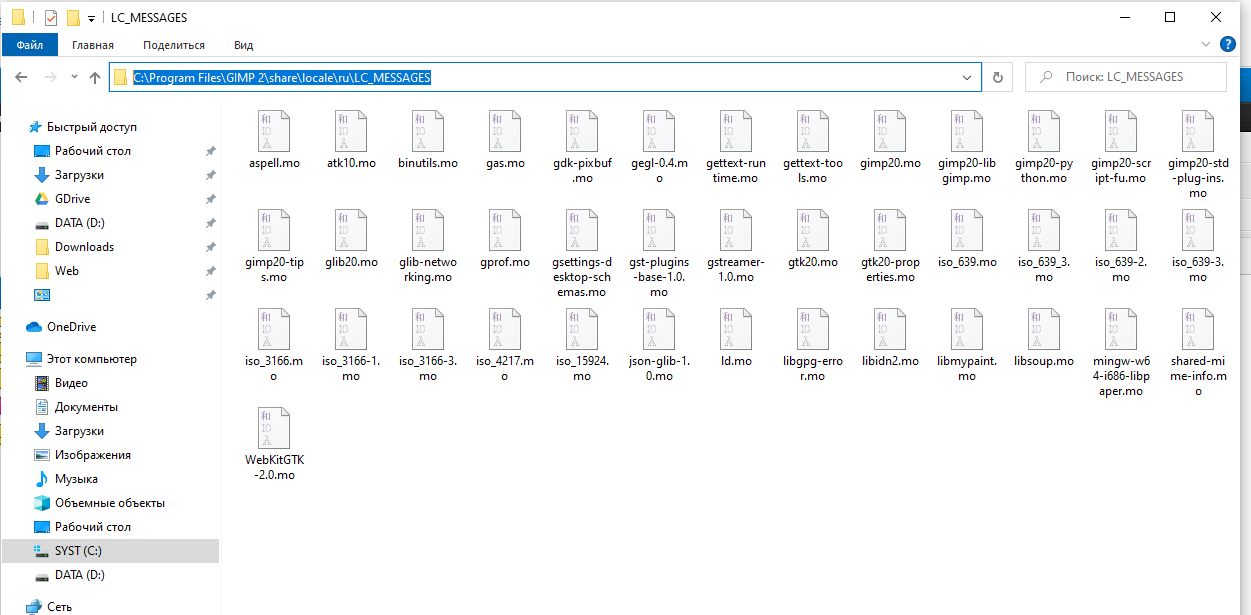Viewport: 1251px width, 615px height.
Task: Select the gettext-runtime.mo file icon
Action: coord(736,130)
